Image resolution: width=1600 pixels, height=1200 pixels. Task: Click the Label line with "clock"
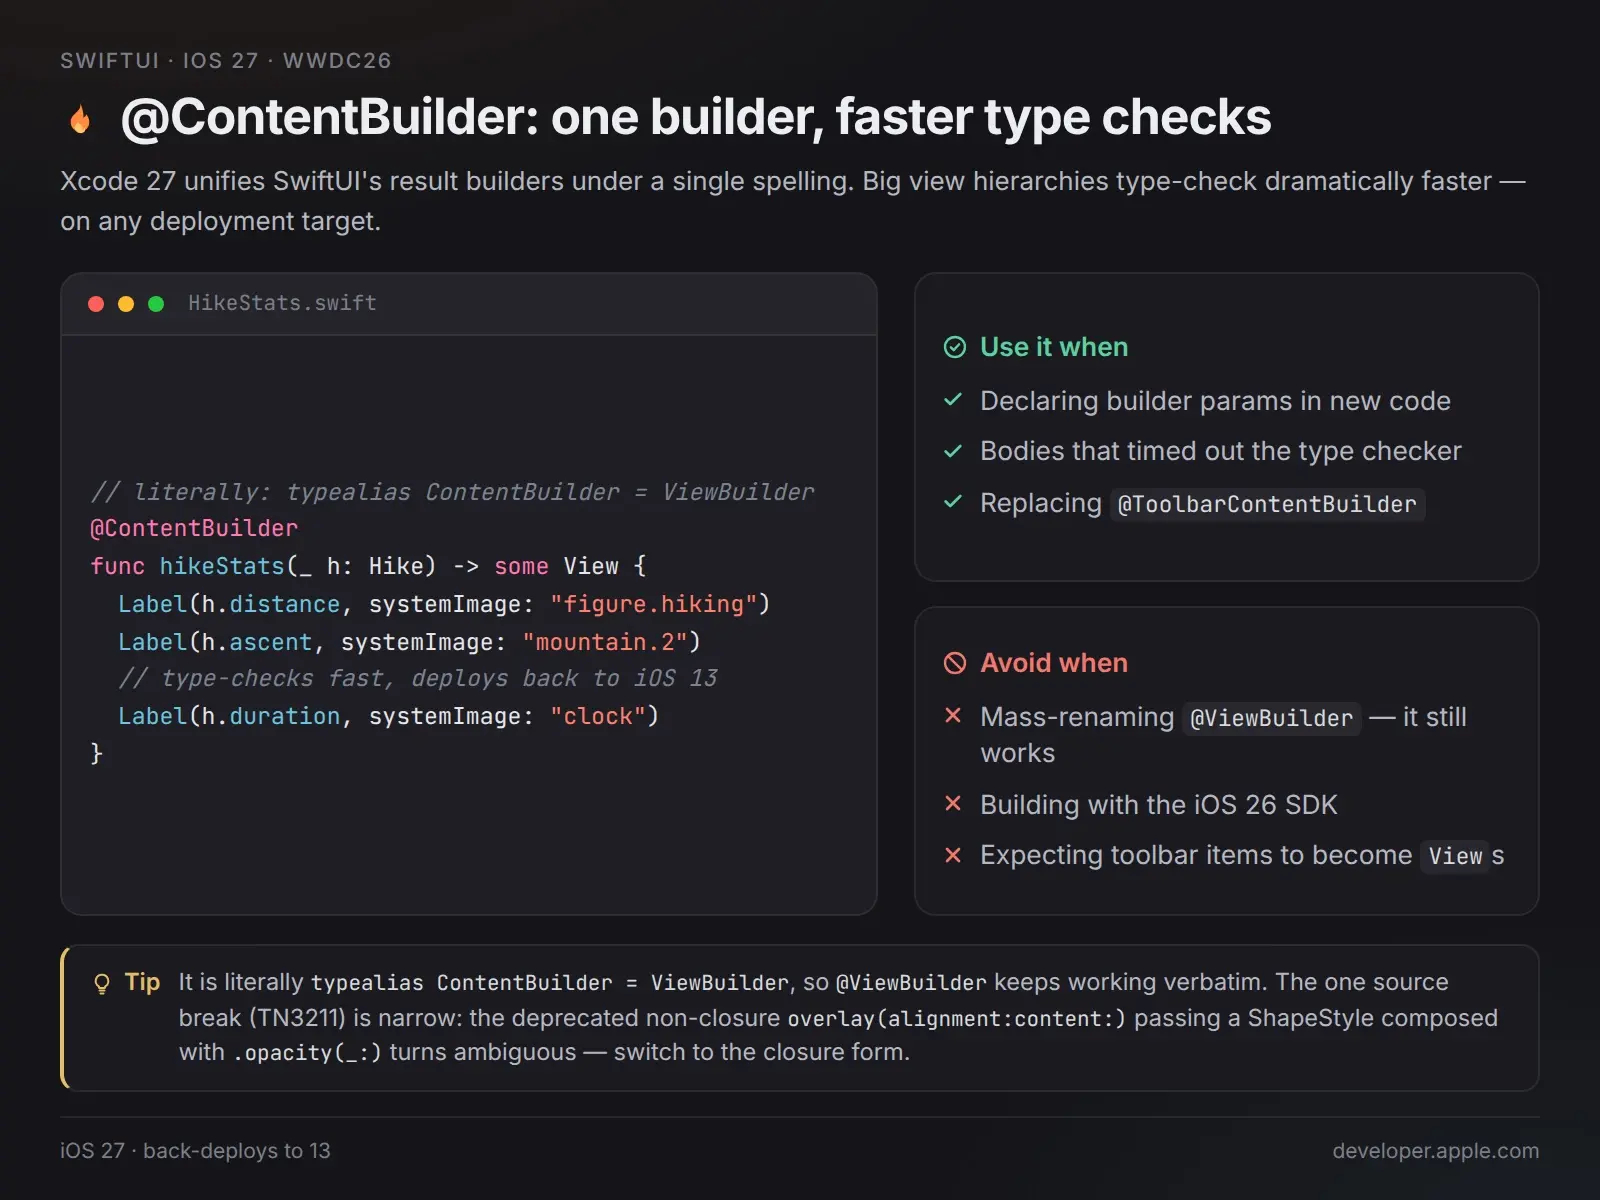click(x=389, y=716)
